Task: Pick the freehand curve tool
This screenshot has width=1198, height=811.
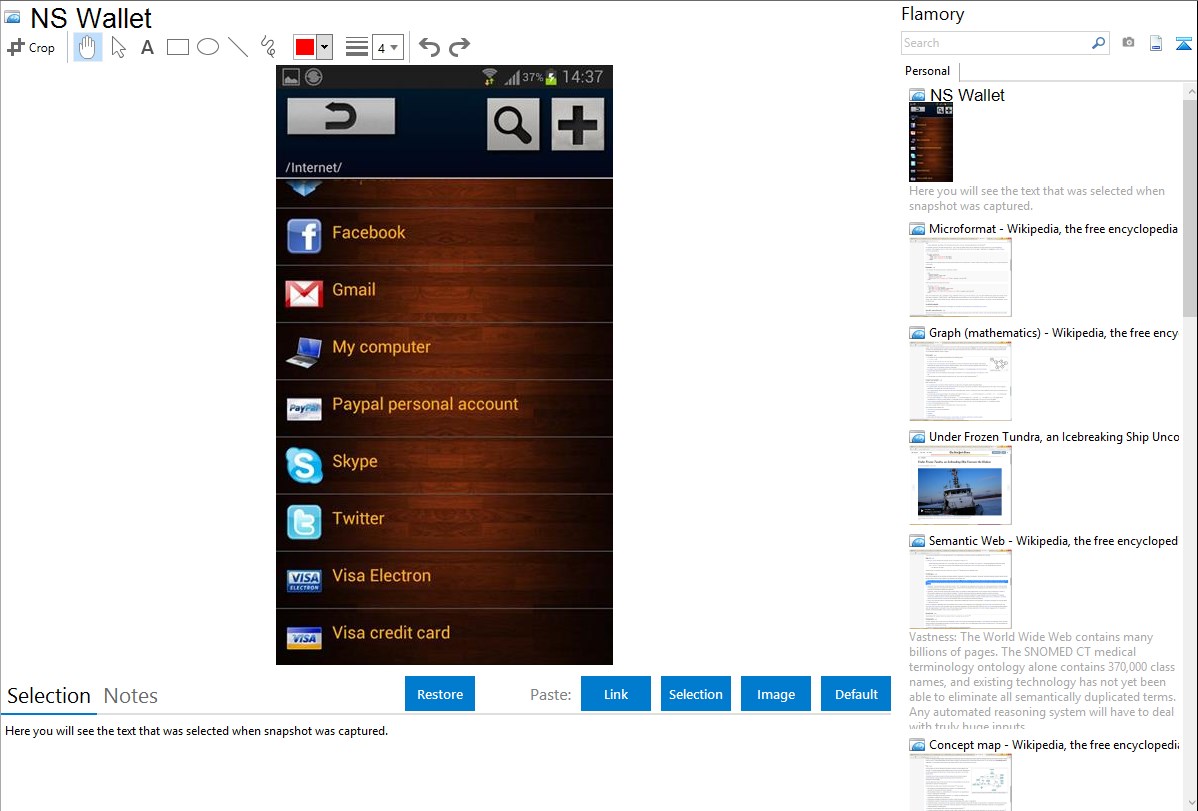Action: click(268, 47)
